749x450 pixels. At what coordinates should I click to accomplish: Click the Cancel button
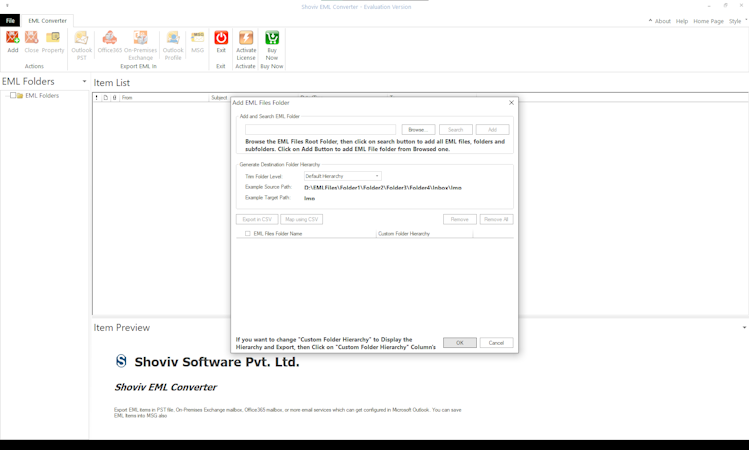(496, 343)
